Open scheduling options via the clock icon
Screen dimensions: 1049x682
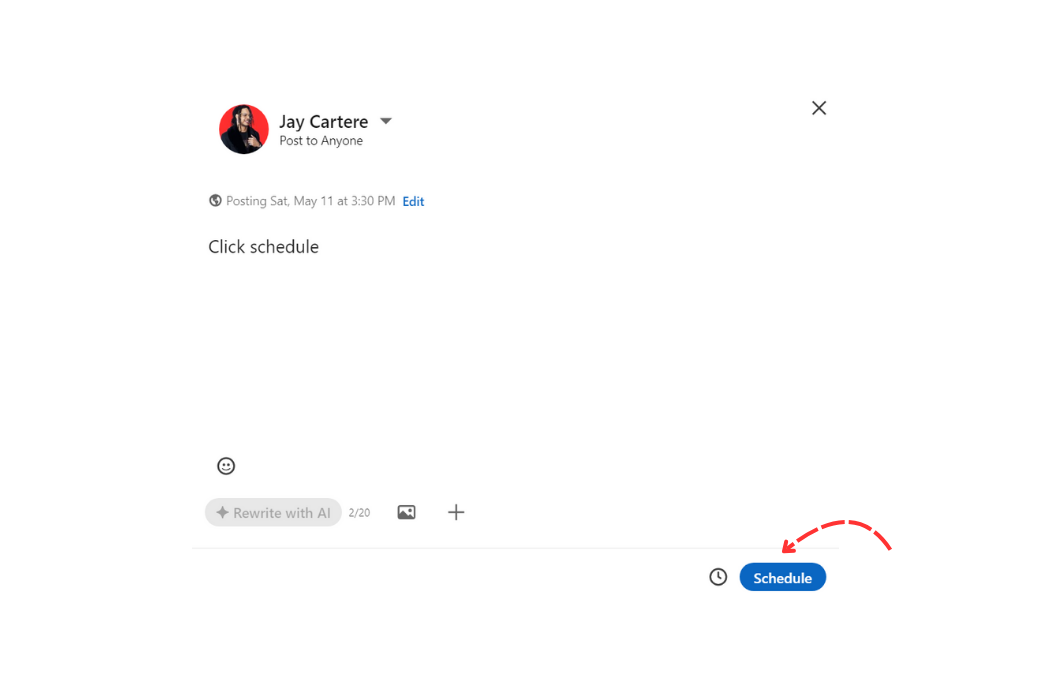click(718, 577)
